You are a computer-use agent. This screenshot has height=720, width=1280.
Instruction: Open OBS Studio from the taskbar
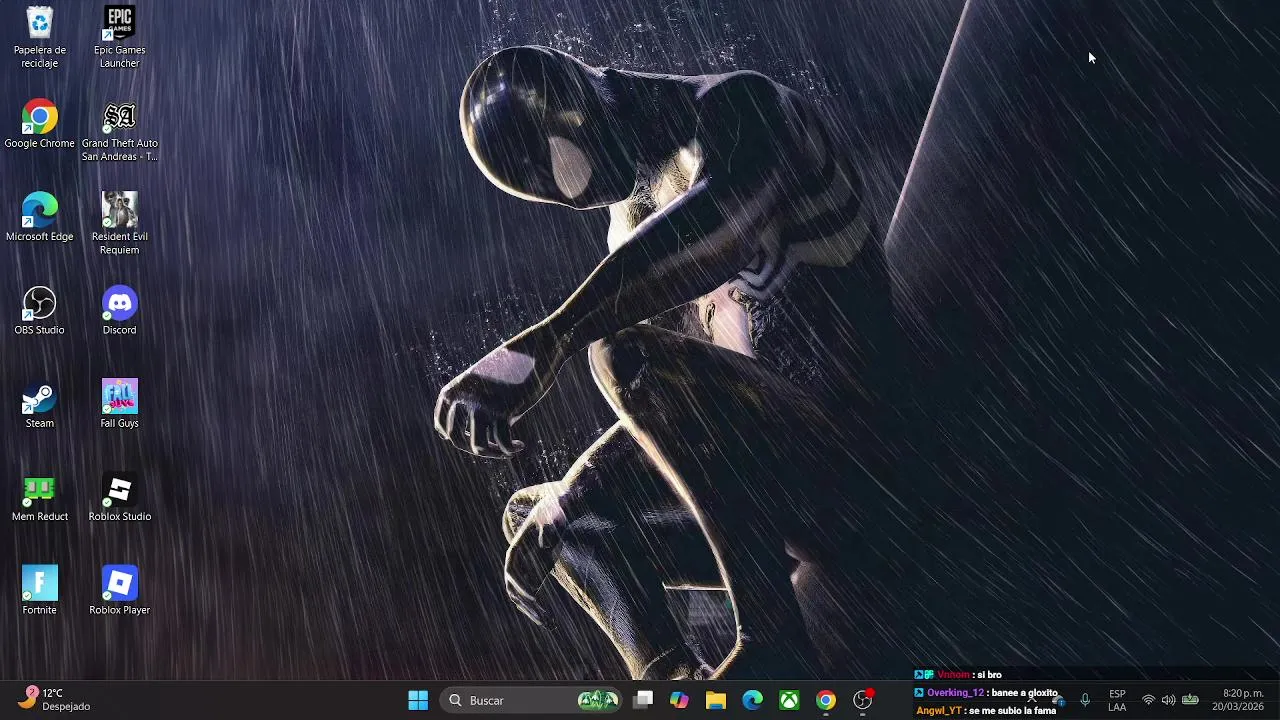(x=863, y=700)
